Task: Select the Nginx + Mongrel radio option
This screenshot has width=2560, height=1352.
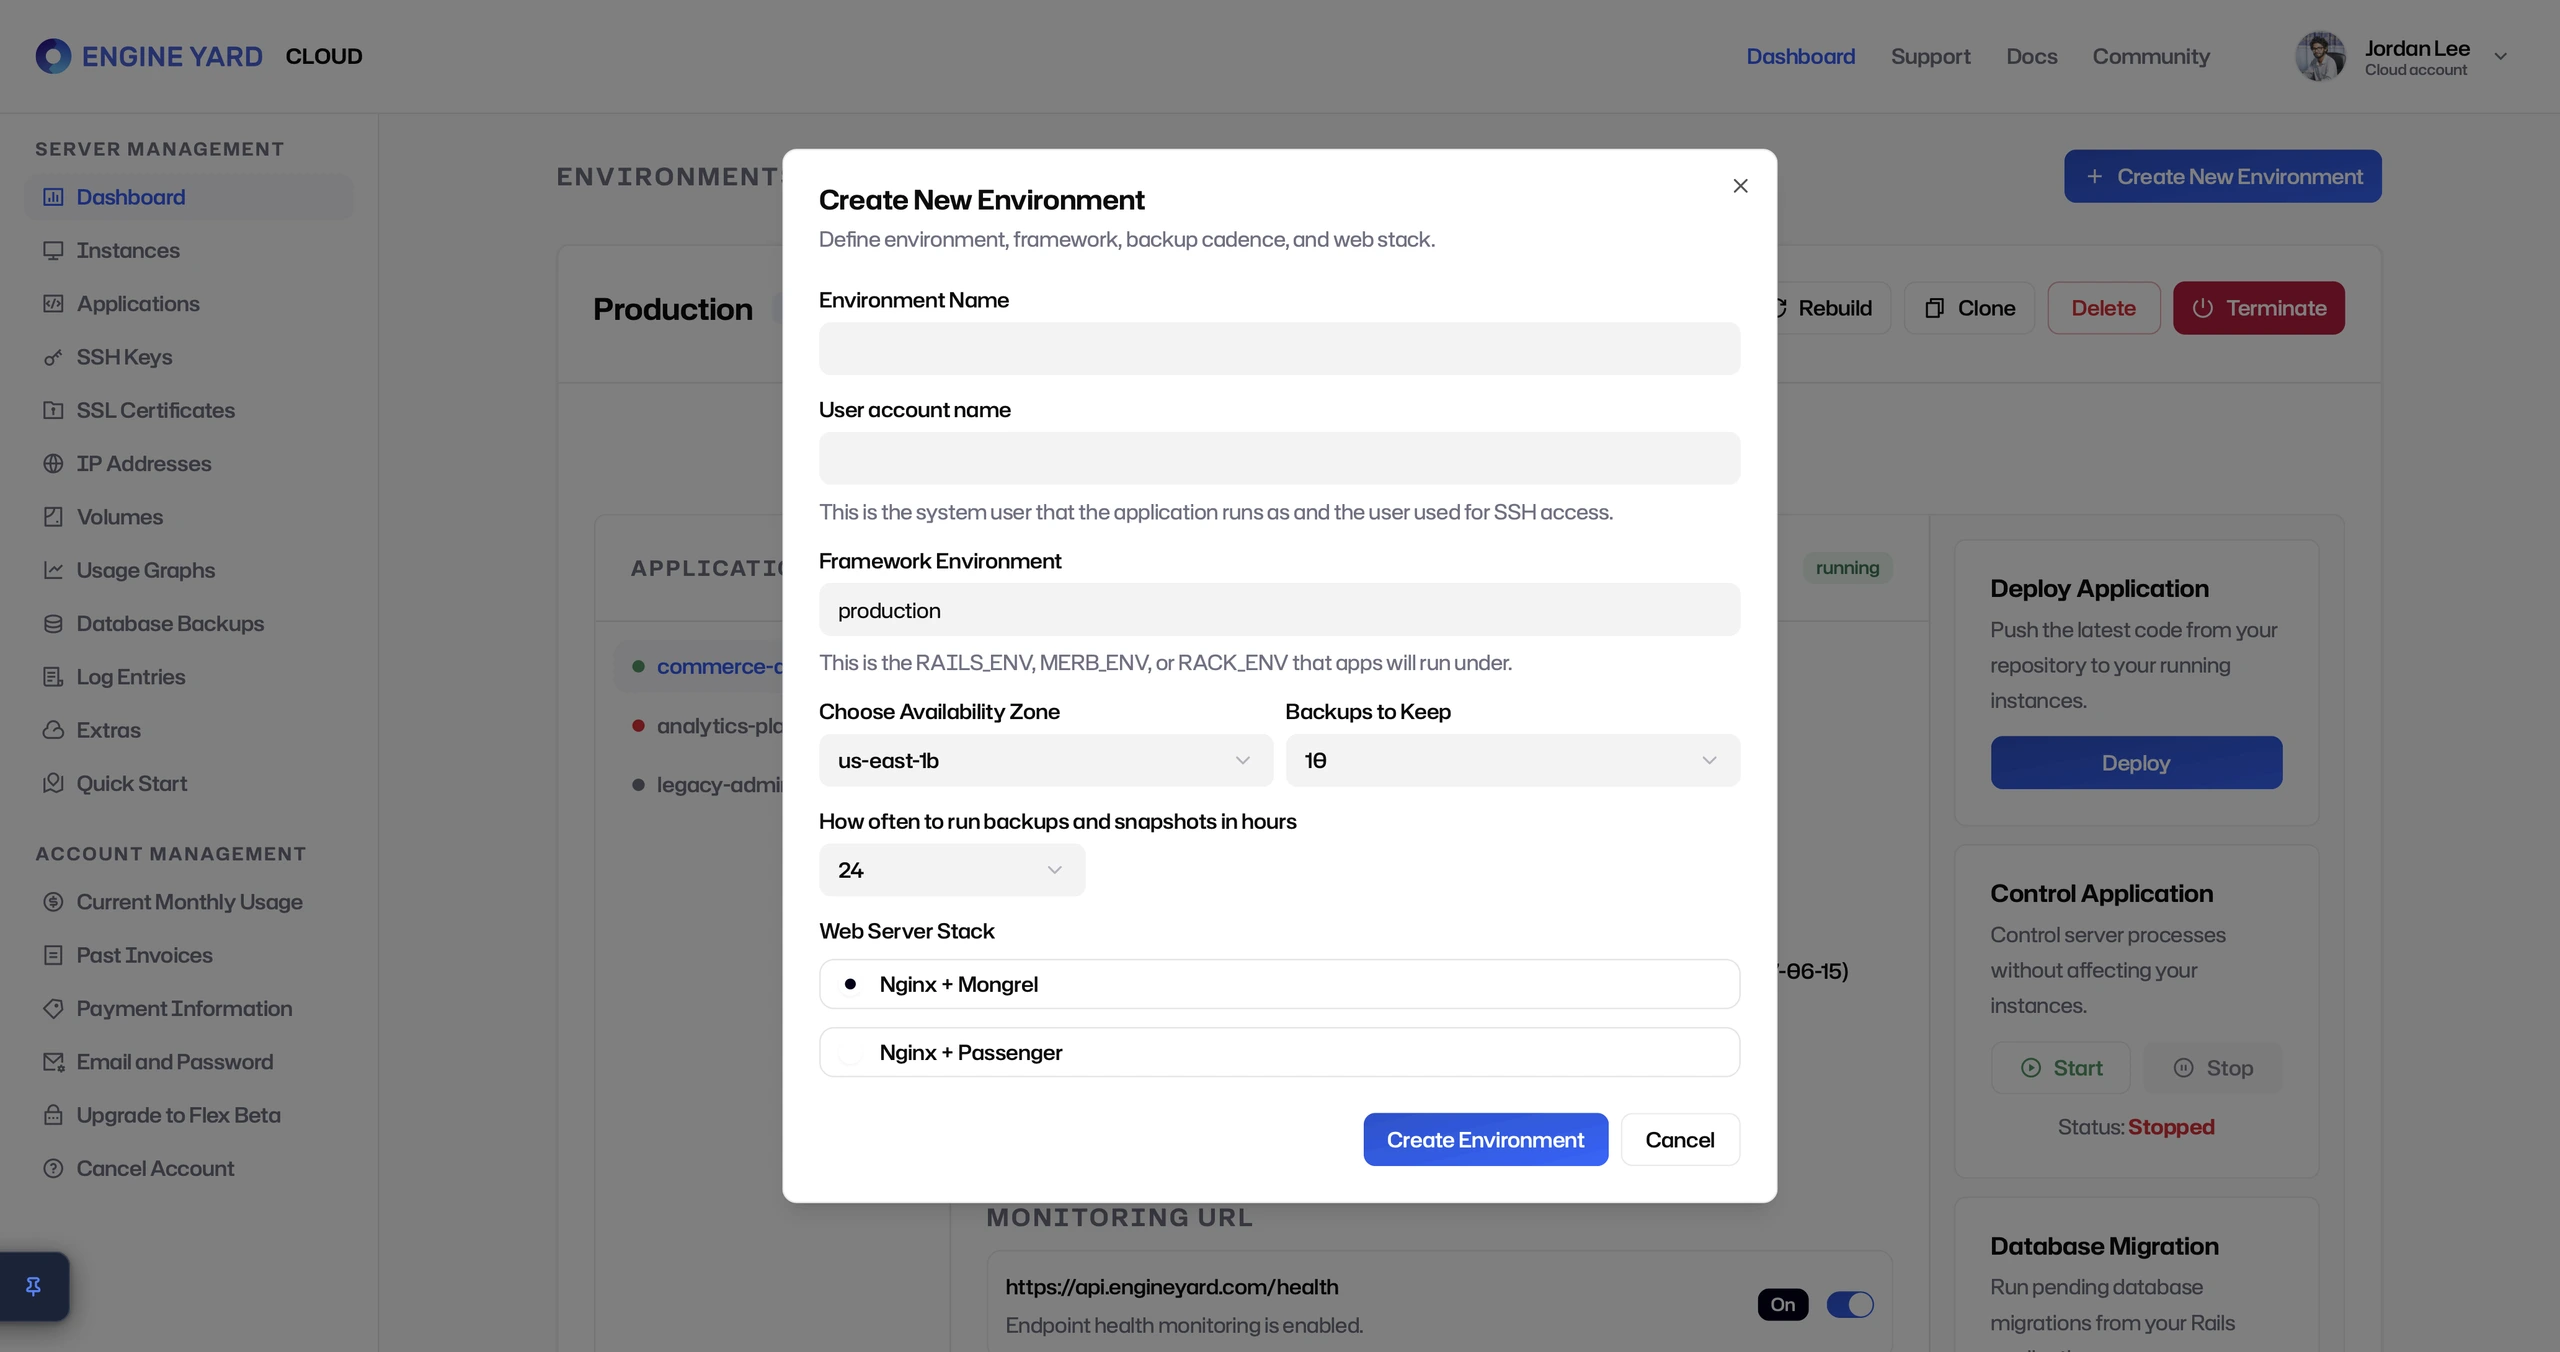Action: [x=1279, y=984]
